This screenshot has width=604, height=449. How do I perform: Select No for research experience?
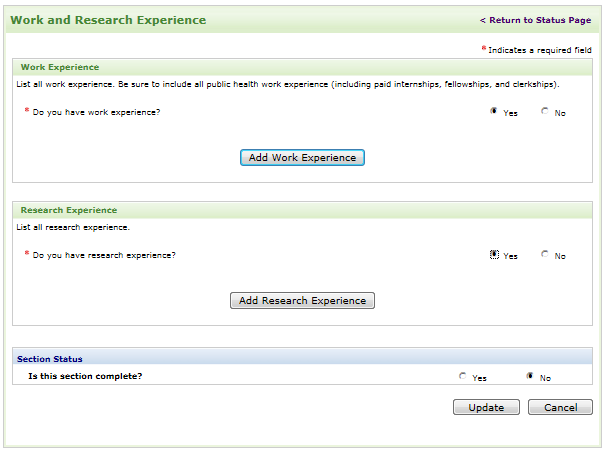[545, 254]
